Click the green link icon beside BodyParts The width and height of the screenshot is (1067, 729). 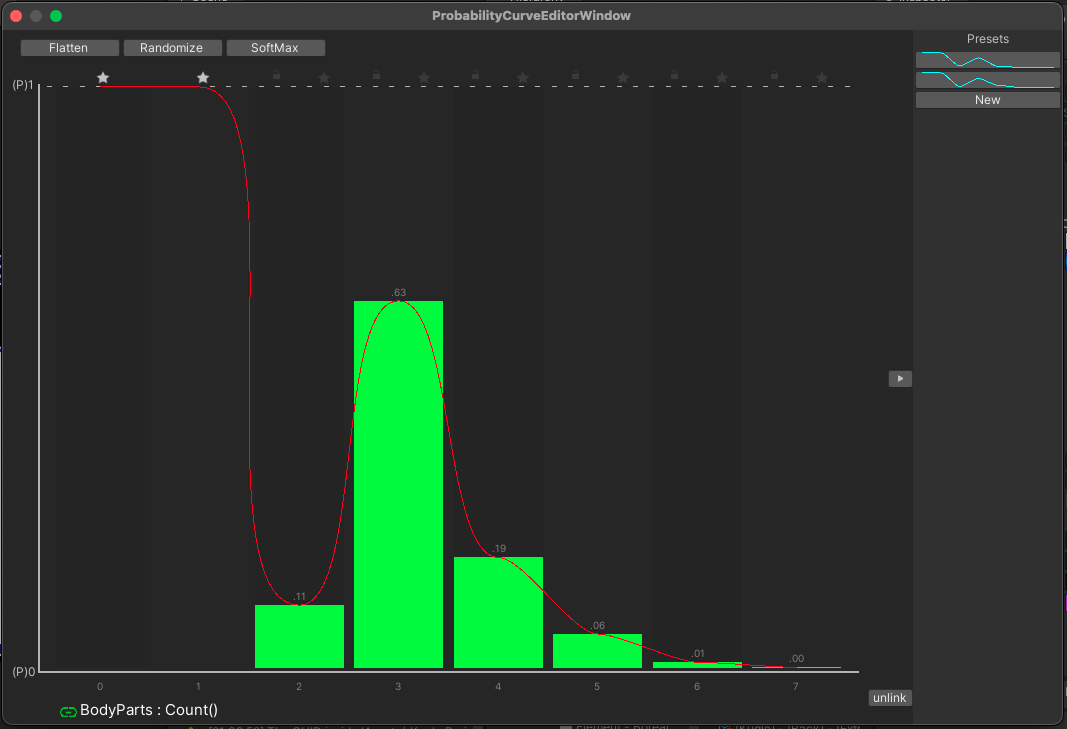[68, 712]
